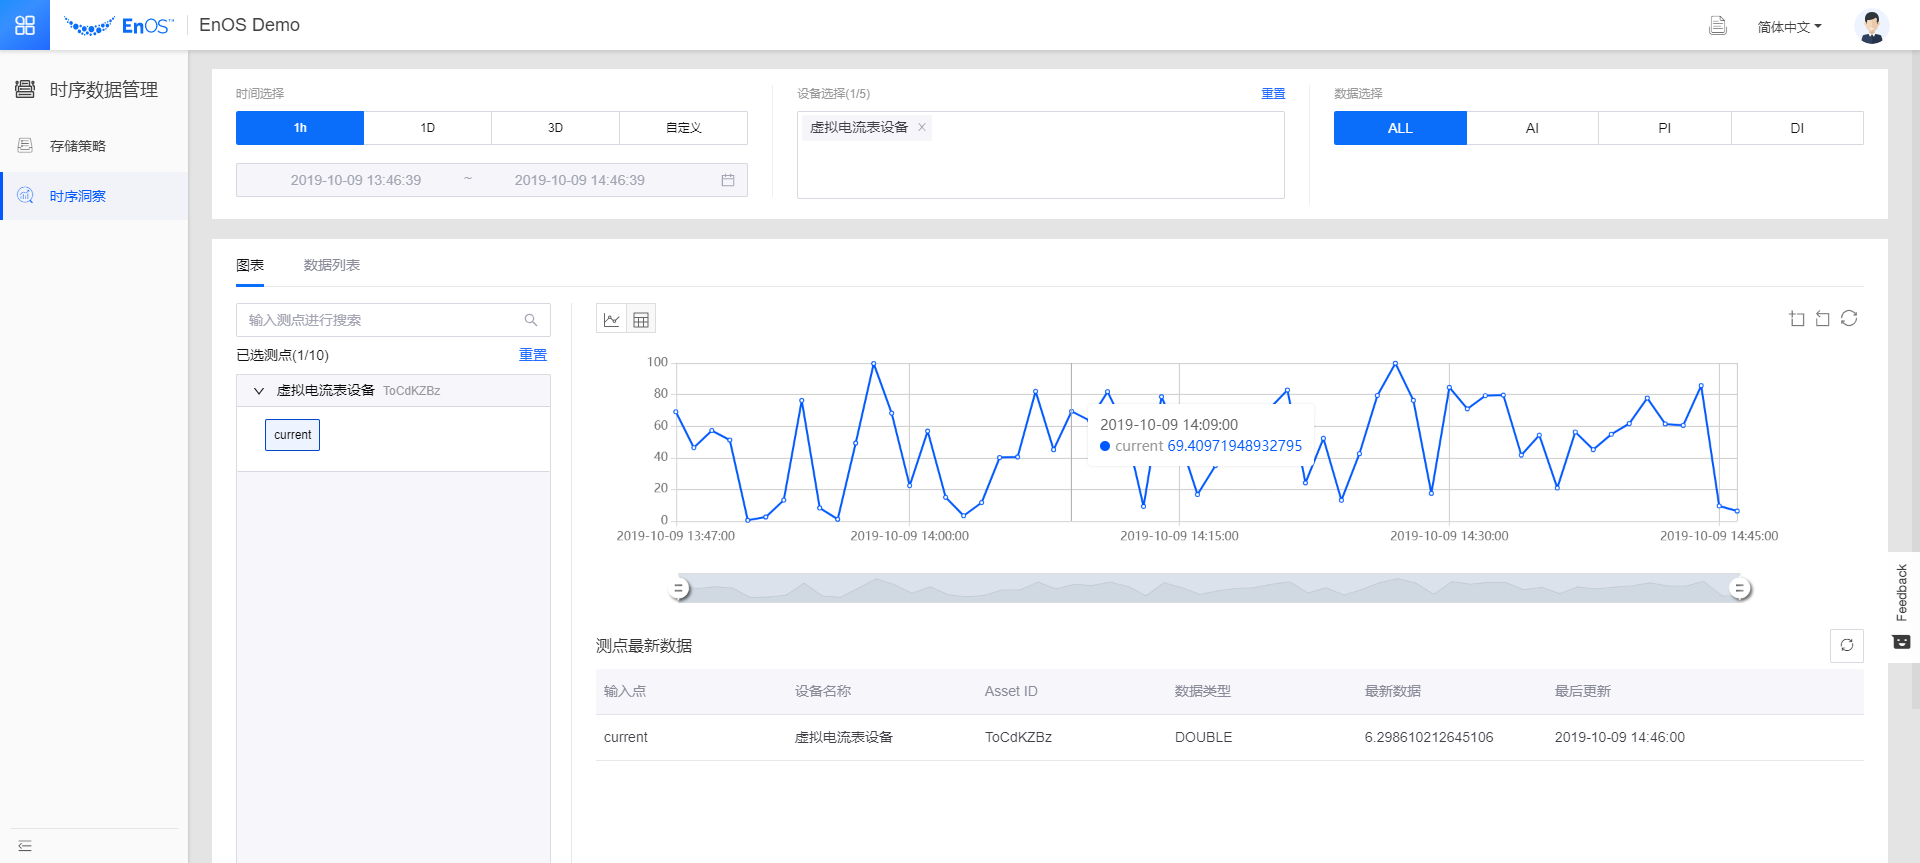1920x863 pixels.
Task: Open the documentation icon in header
Action: pyautogui.click(x=1718, y=26)
